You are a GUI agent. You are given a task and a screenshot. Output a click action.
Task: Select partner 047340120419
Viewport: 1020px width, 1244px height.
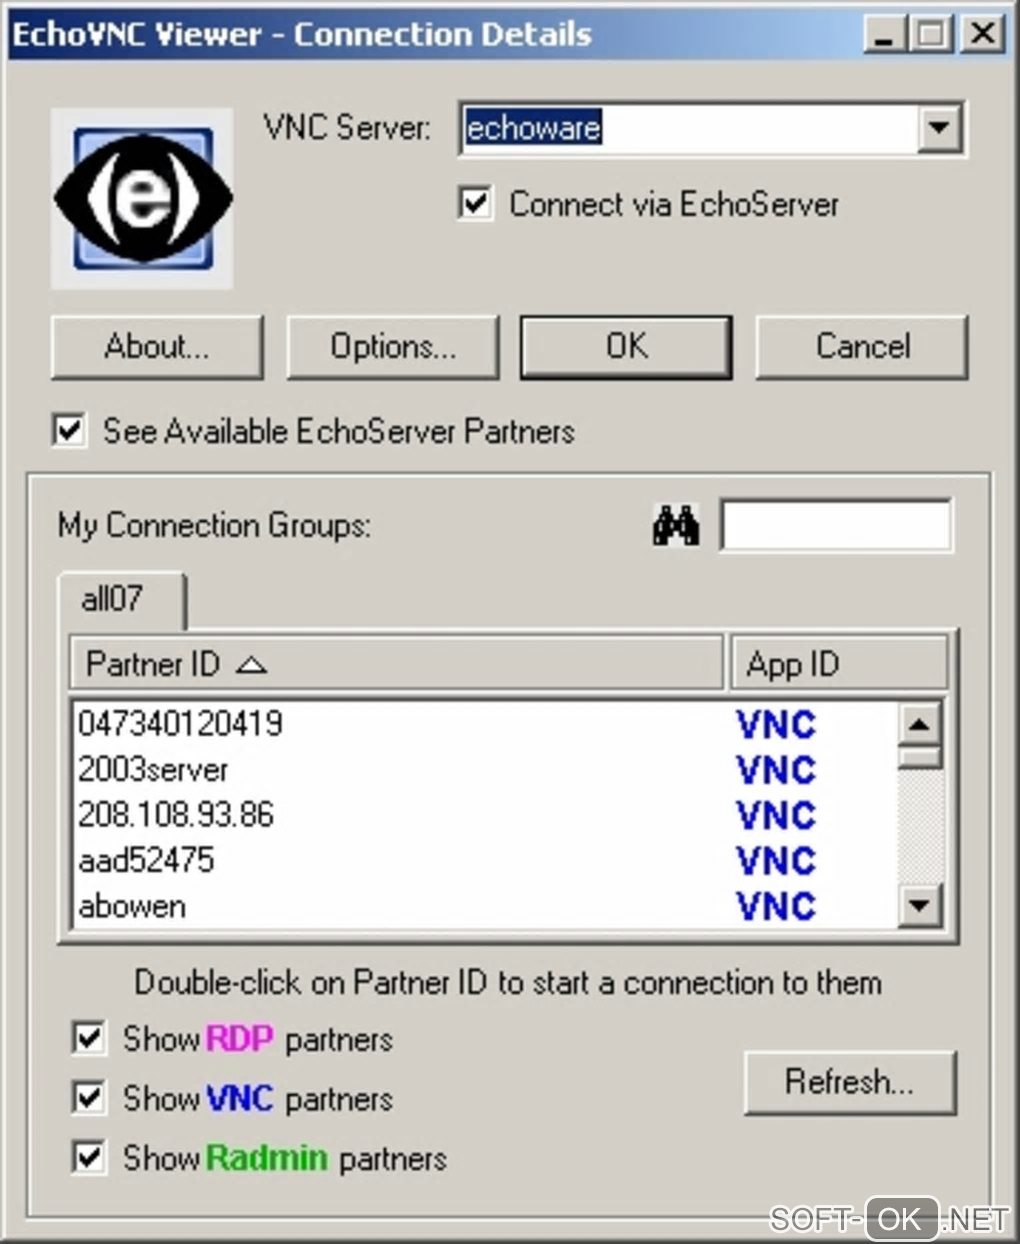point(181,723)
